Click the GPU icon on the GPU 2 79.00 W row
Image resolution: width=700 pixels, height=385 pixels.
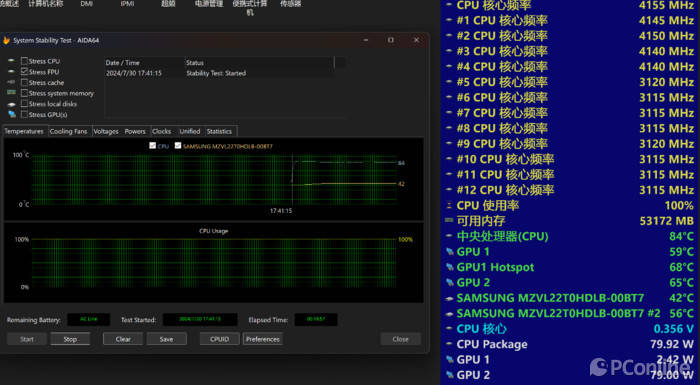click(x=450, y=375)
